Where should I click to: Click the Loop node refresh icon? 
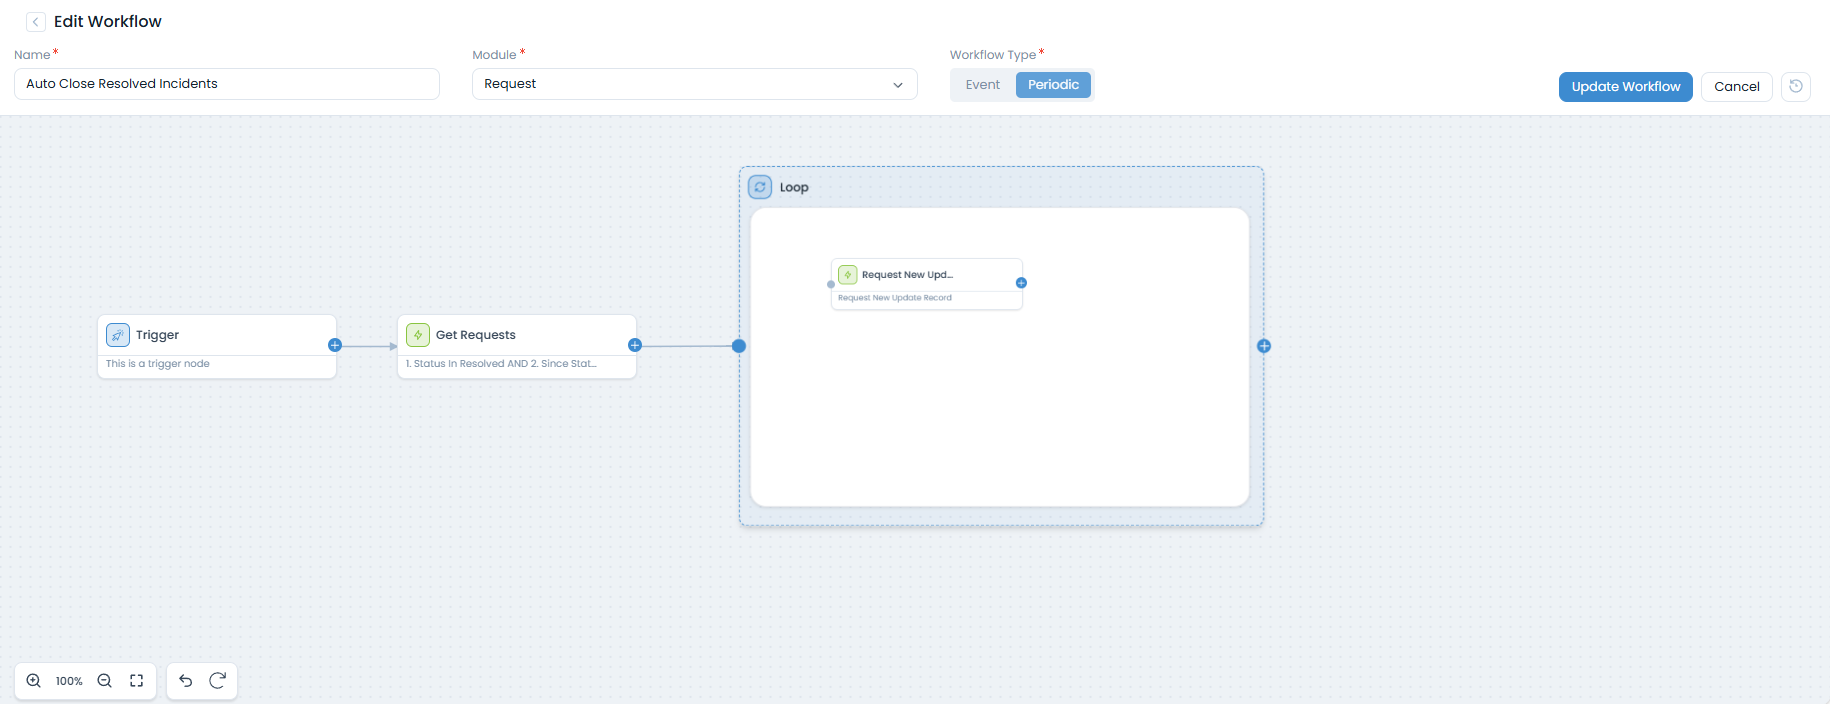[760, 187]
